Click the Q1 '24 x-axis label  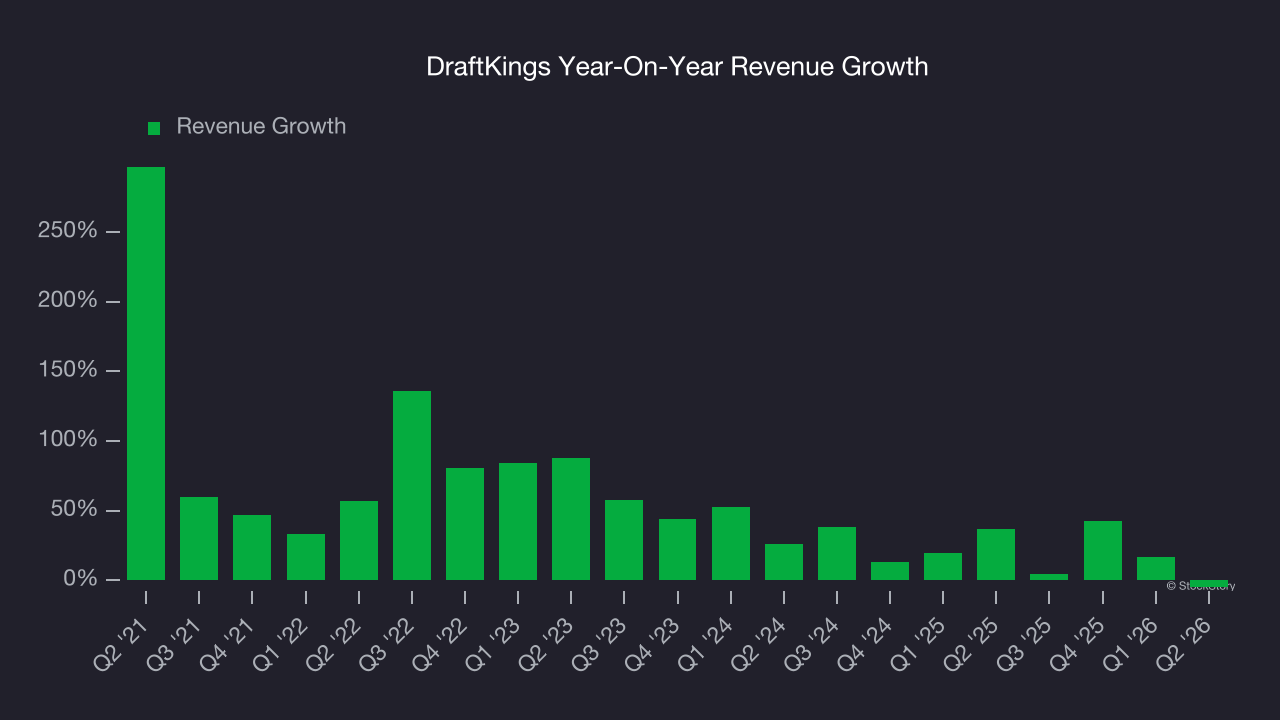[x=707, y=645]
